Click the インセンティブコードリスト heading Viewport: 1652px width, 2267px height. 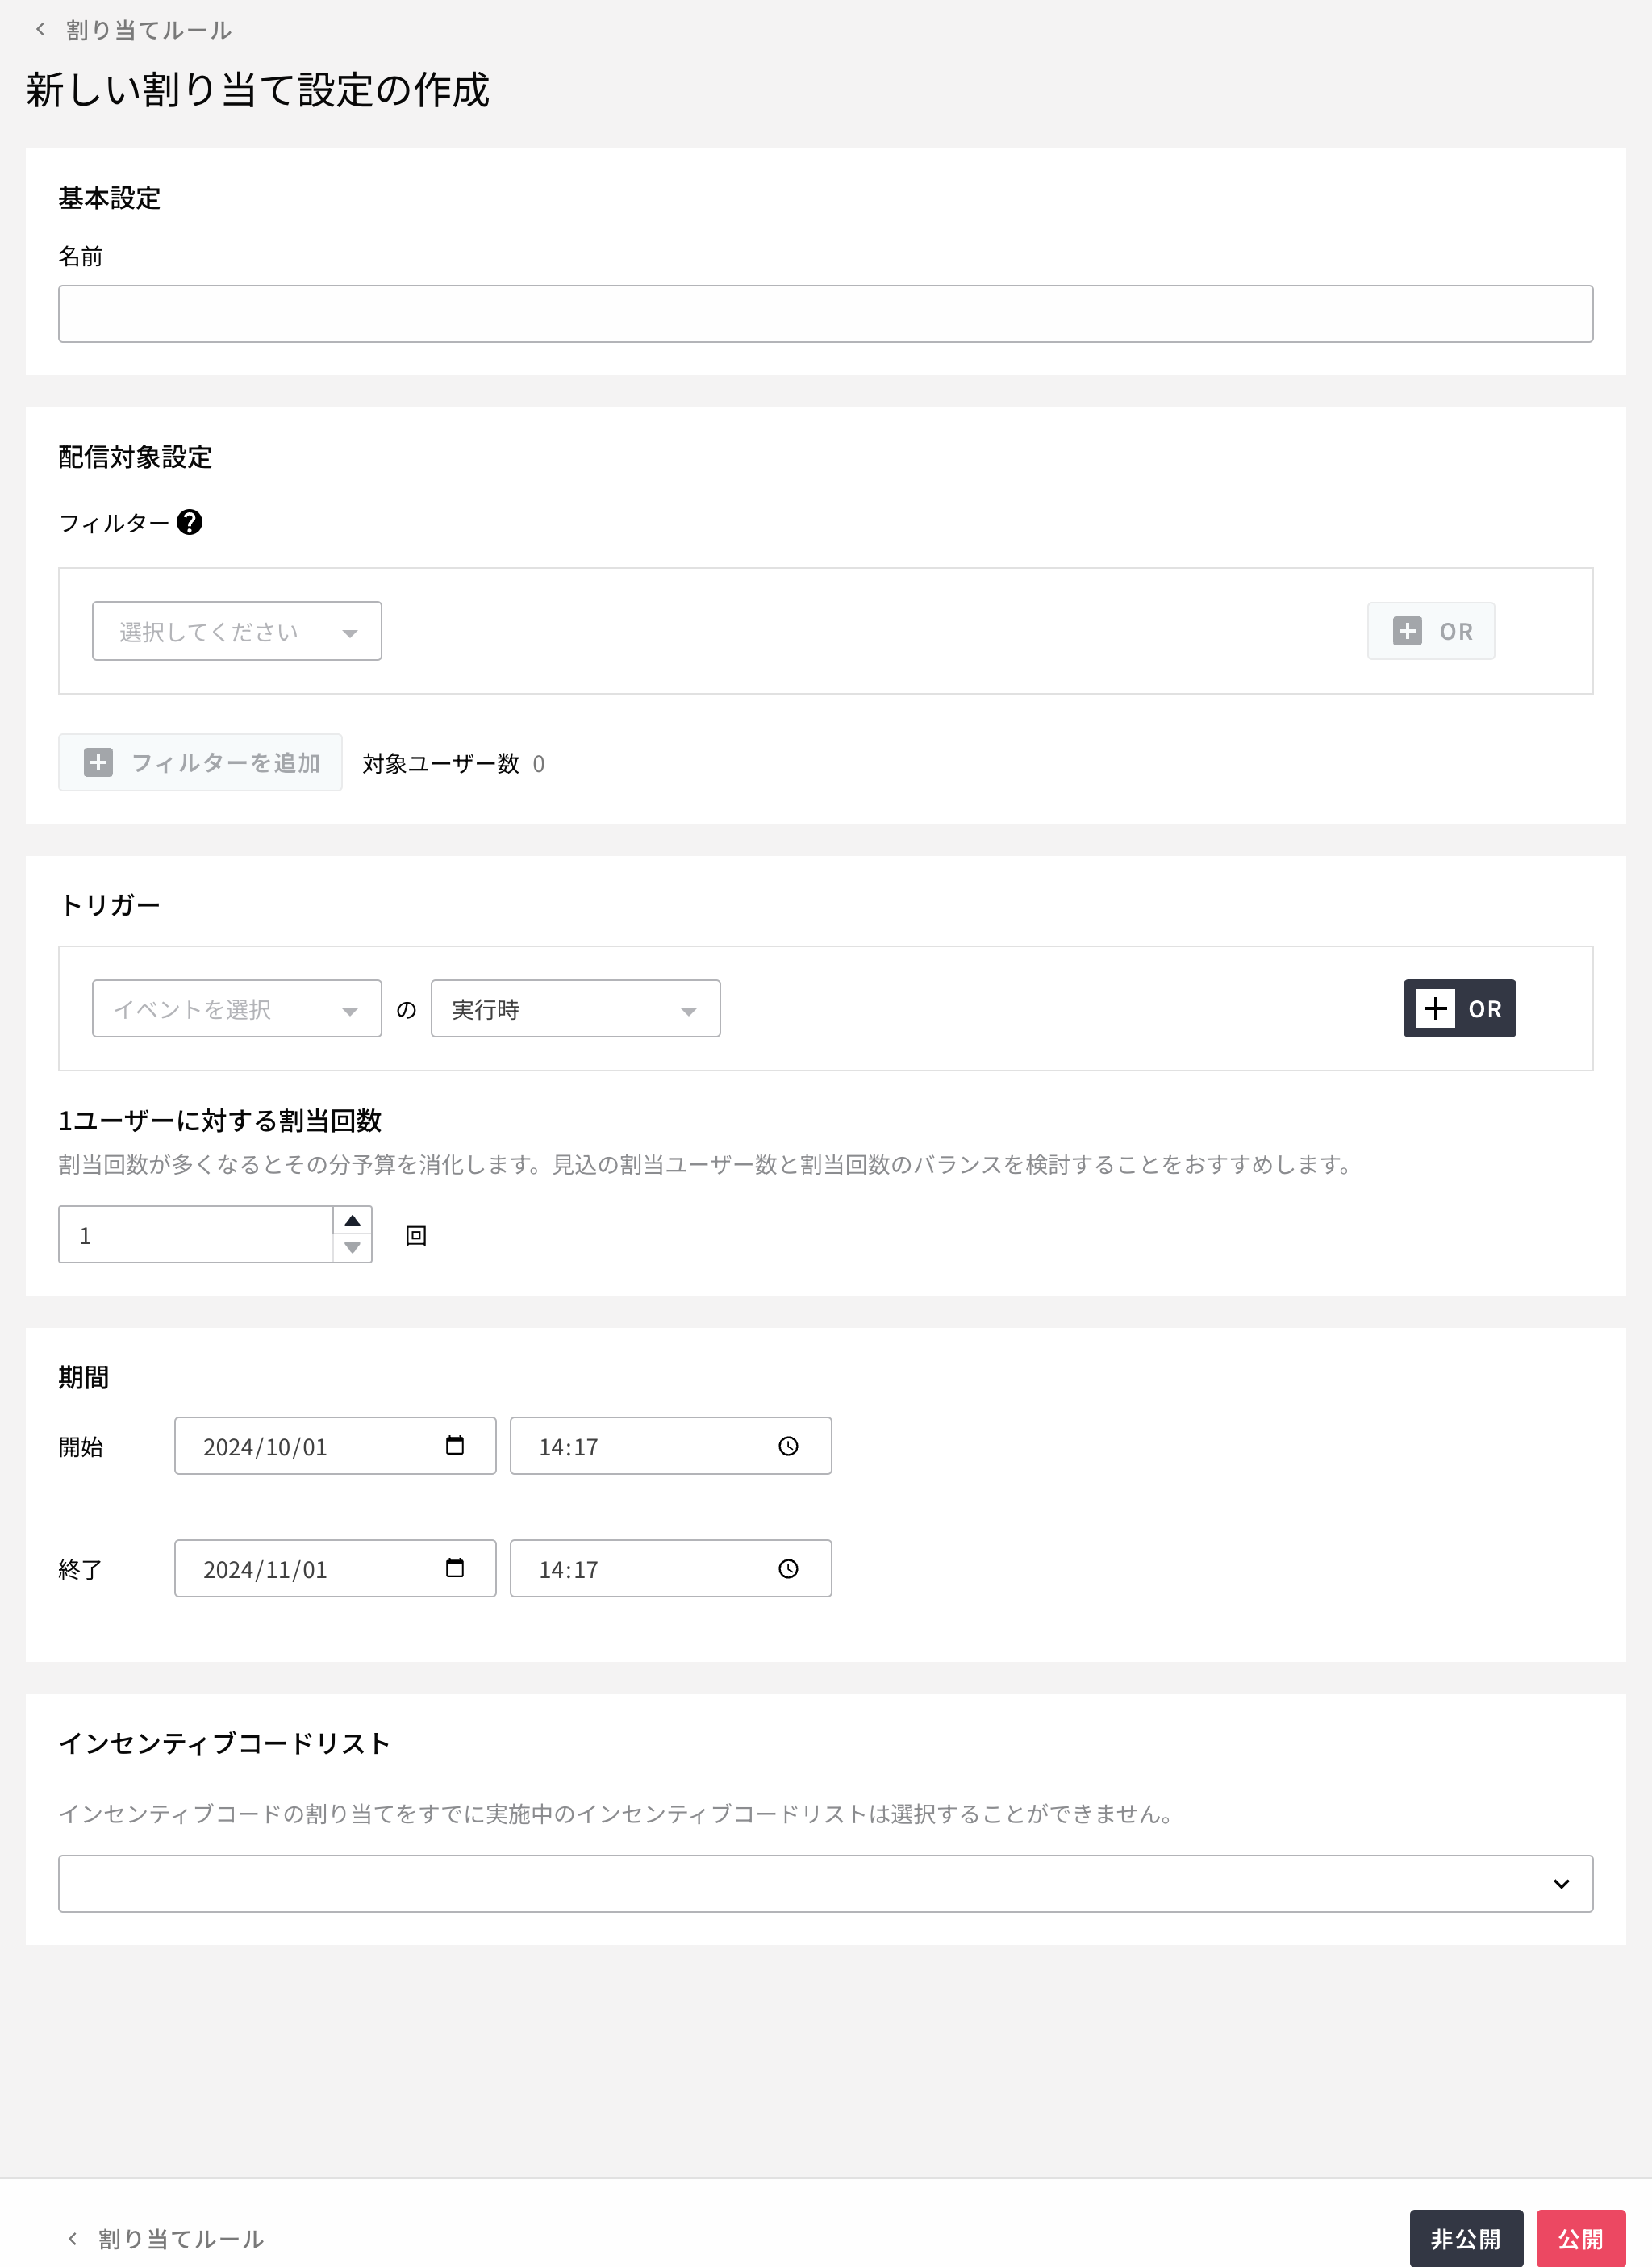[225, 1743]
